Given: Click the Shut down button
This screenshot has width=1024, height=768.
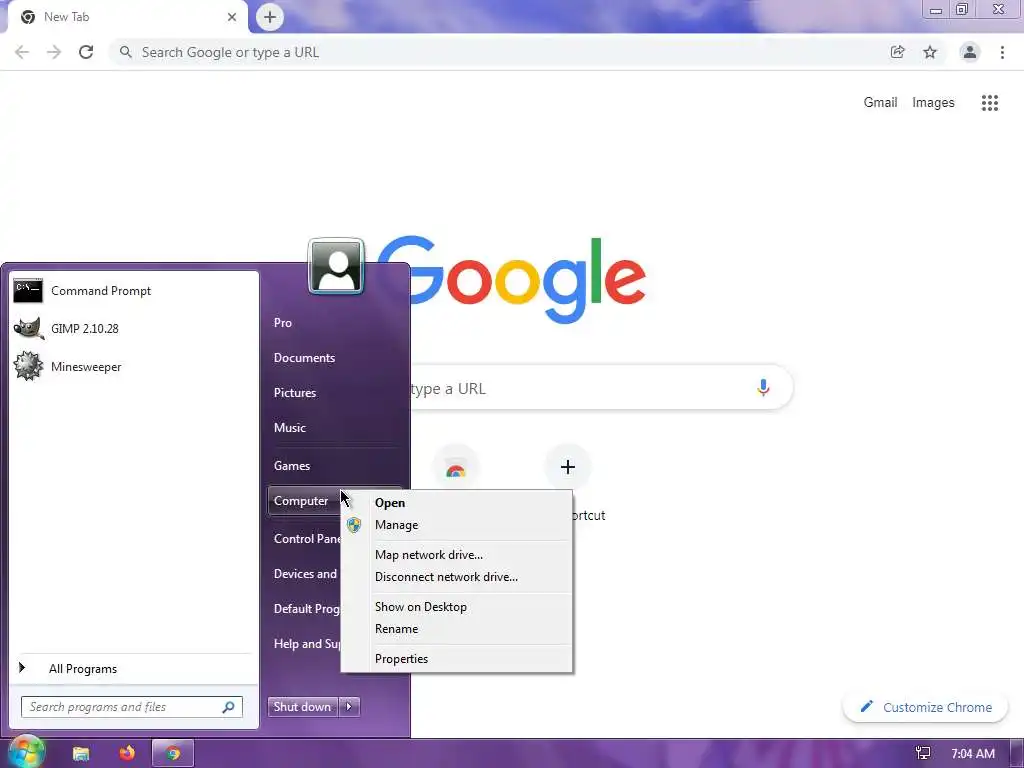Looking at the screenshot, I should pos(302,707).
